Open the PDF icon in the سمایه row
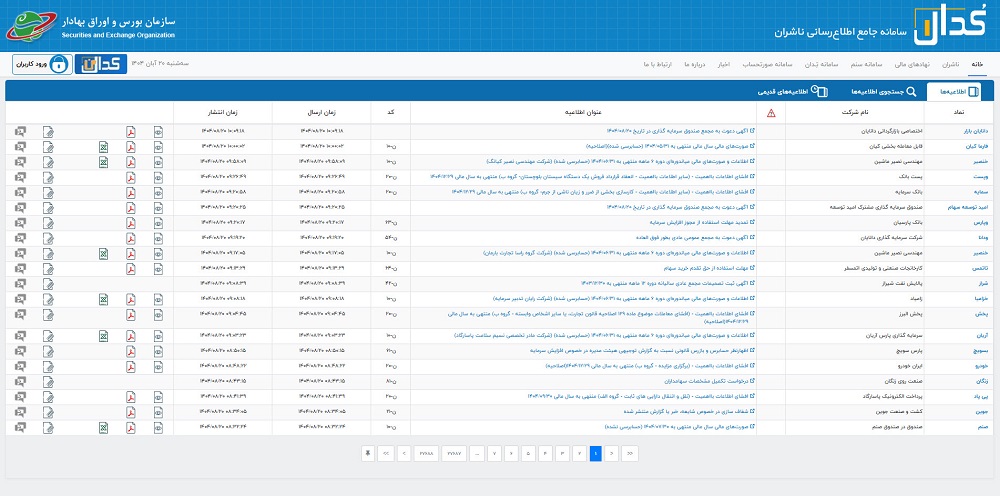The image size is (1000, 496). tap(130, 193)
